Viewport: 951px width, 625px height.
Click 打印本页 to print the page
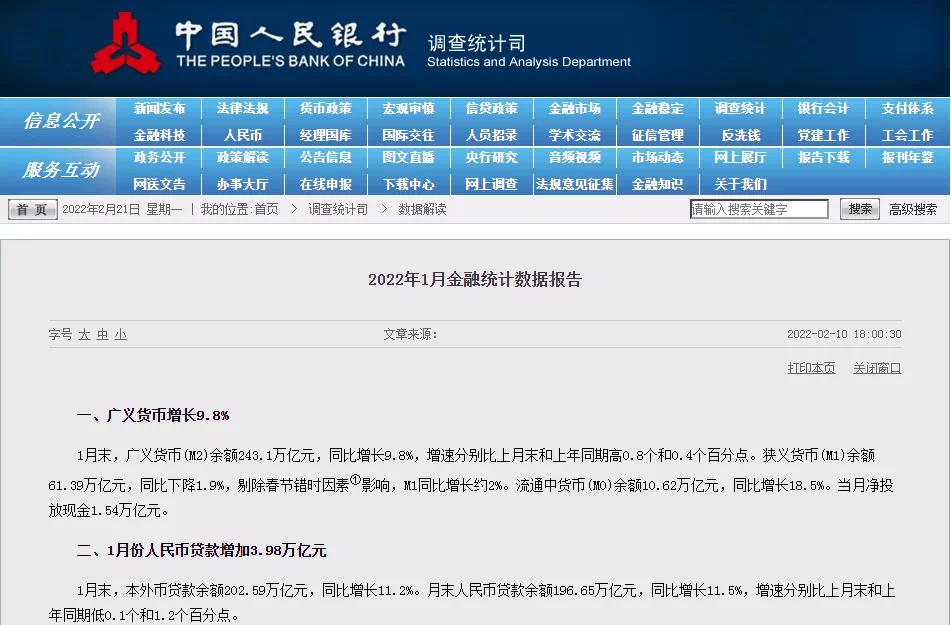click(x=811, y=368)
